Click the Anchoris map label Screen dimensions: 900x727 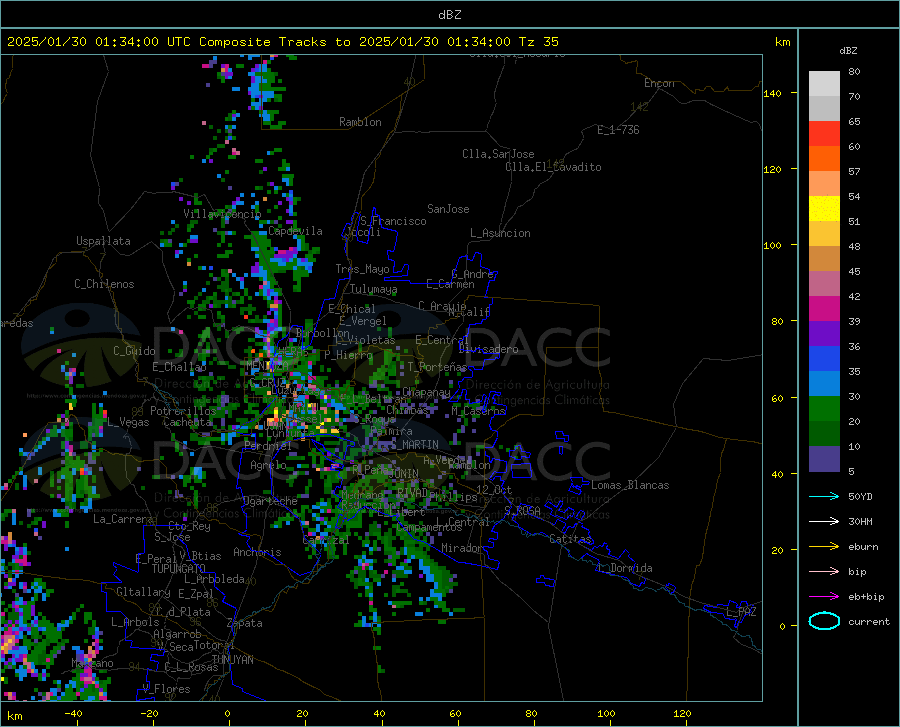[x=257, y=553]
